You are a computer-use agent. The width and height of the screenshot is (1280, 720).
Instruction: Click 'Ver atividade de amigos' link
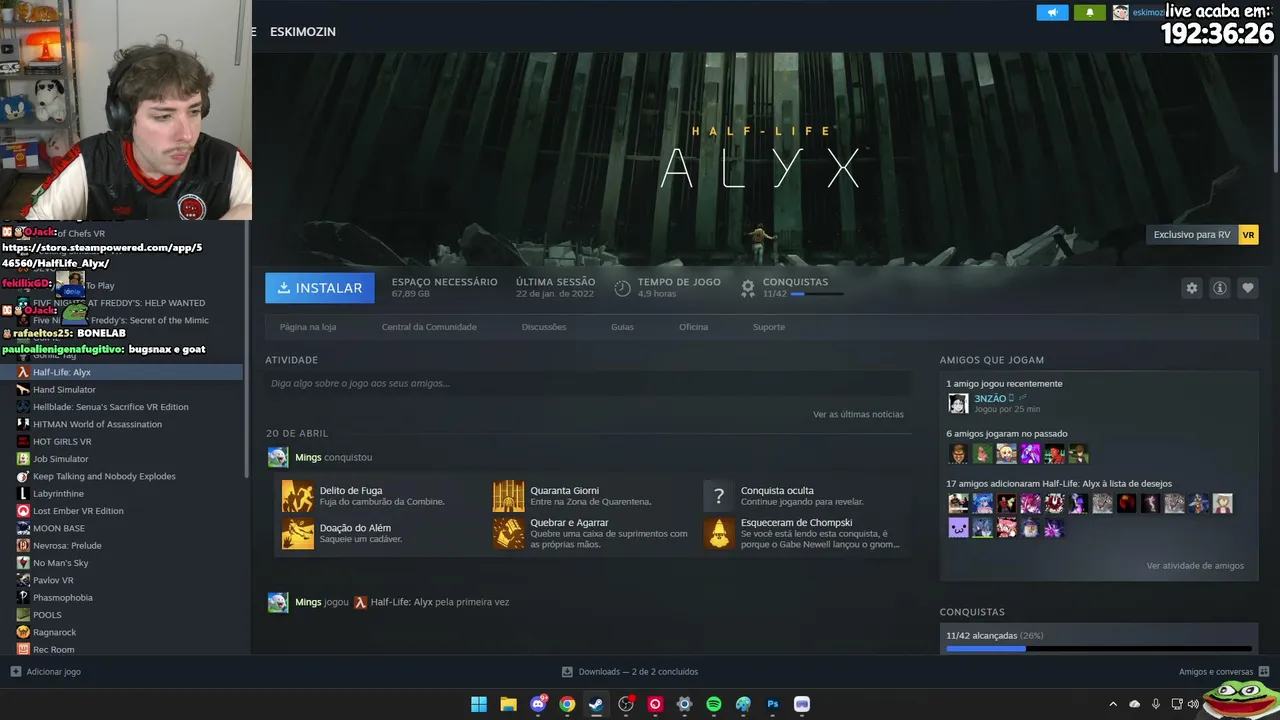(1195, 566)
